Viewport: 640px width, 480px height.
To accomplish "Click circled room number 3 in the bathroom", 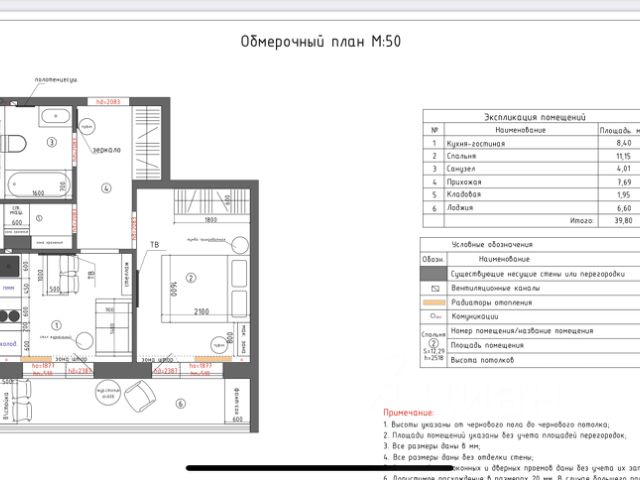I will (51, 142).
